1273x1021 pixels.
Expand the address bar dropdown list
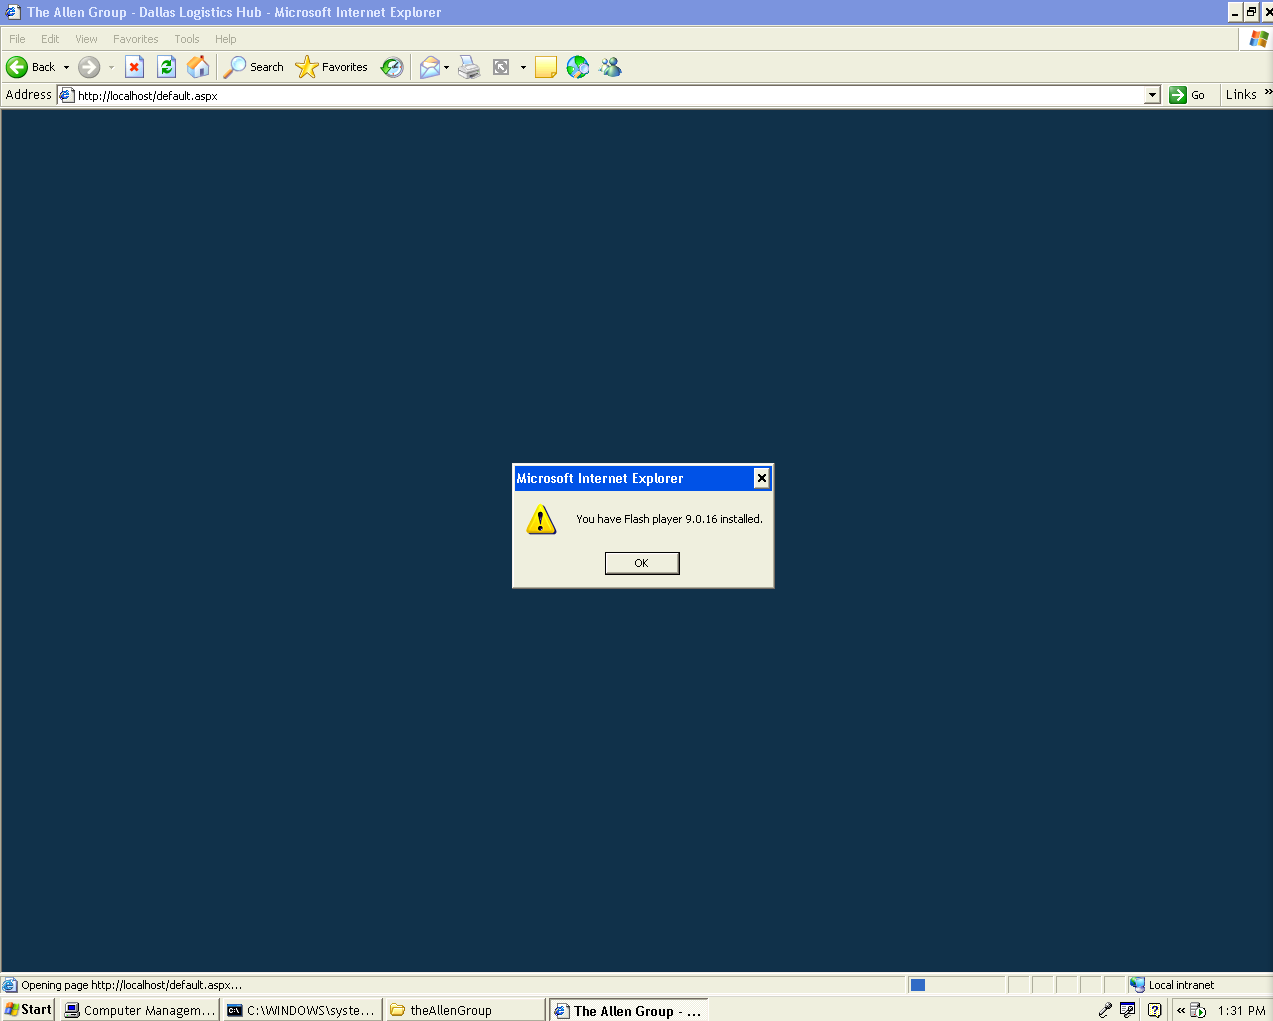1152,95
